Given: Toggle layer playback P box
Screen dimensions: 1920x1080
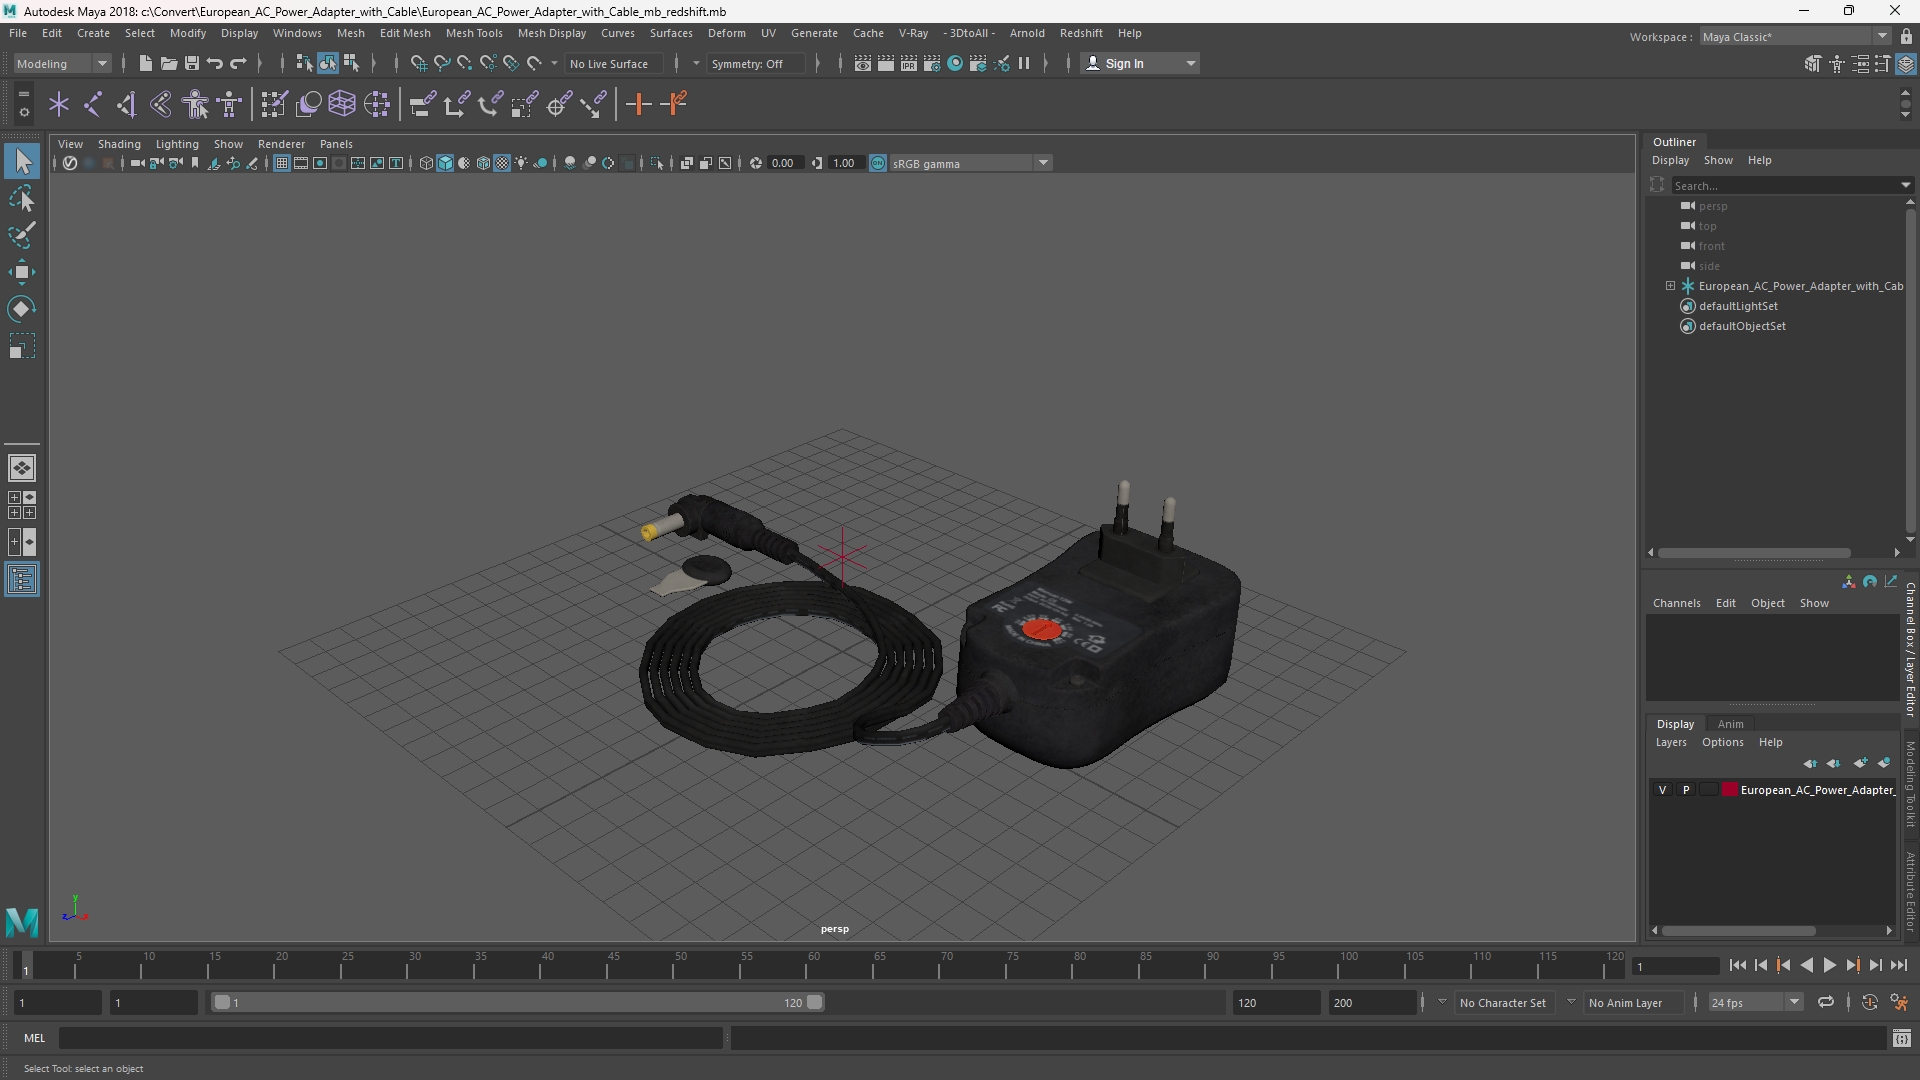Looking at the screenshot, I should click(1686, 790).
